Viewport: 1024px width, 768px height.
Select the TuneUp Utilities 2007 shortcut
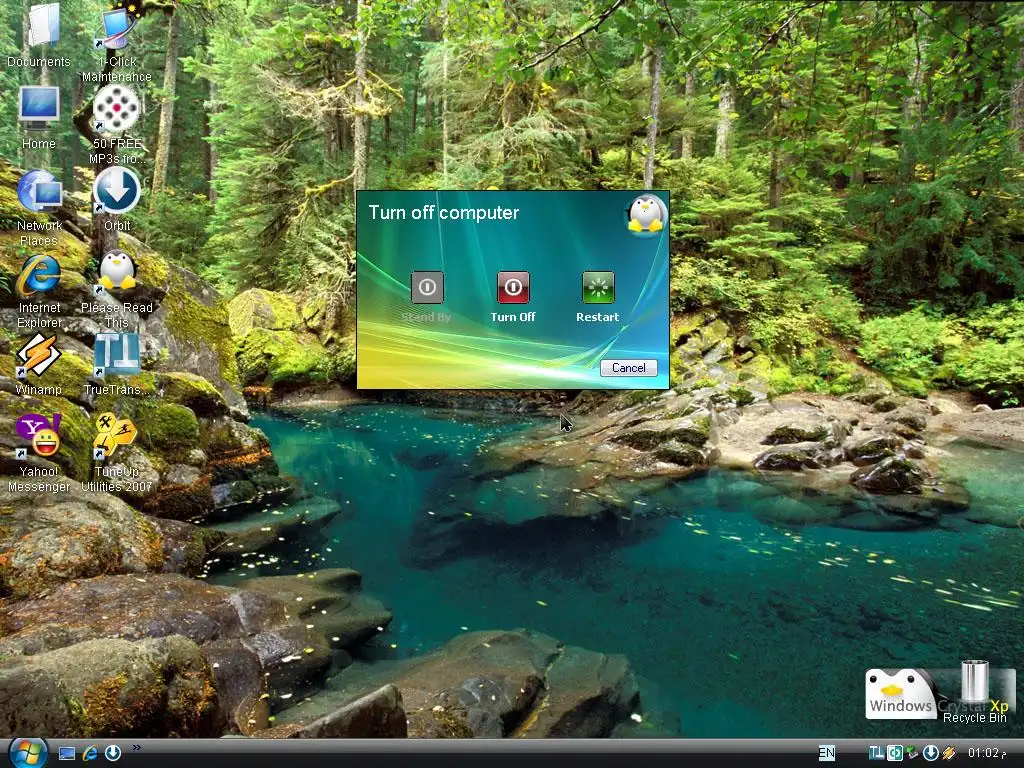pos(117,453)
